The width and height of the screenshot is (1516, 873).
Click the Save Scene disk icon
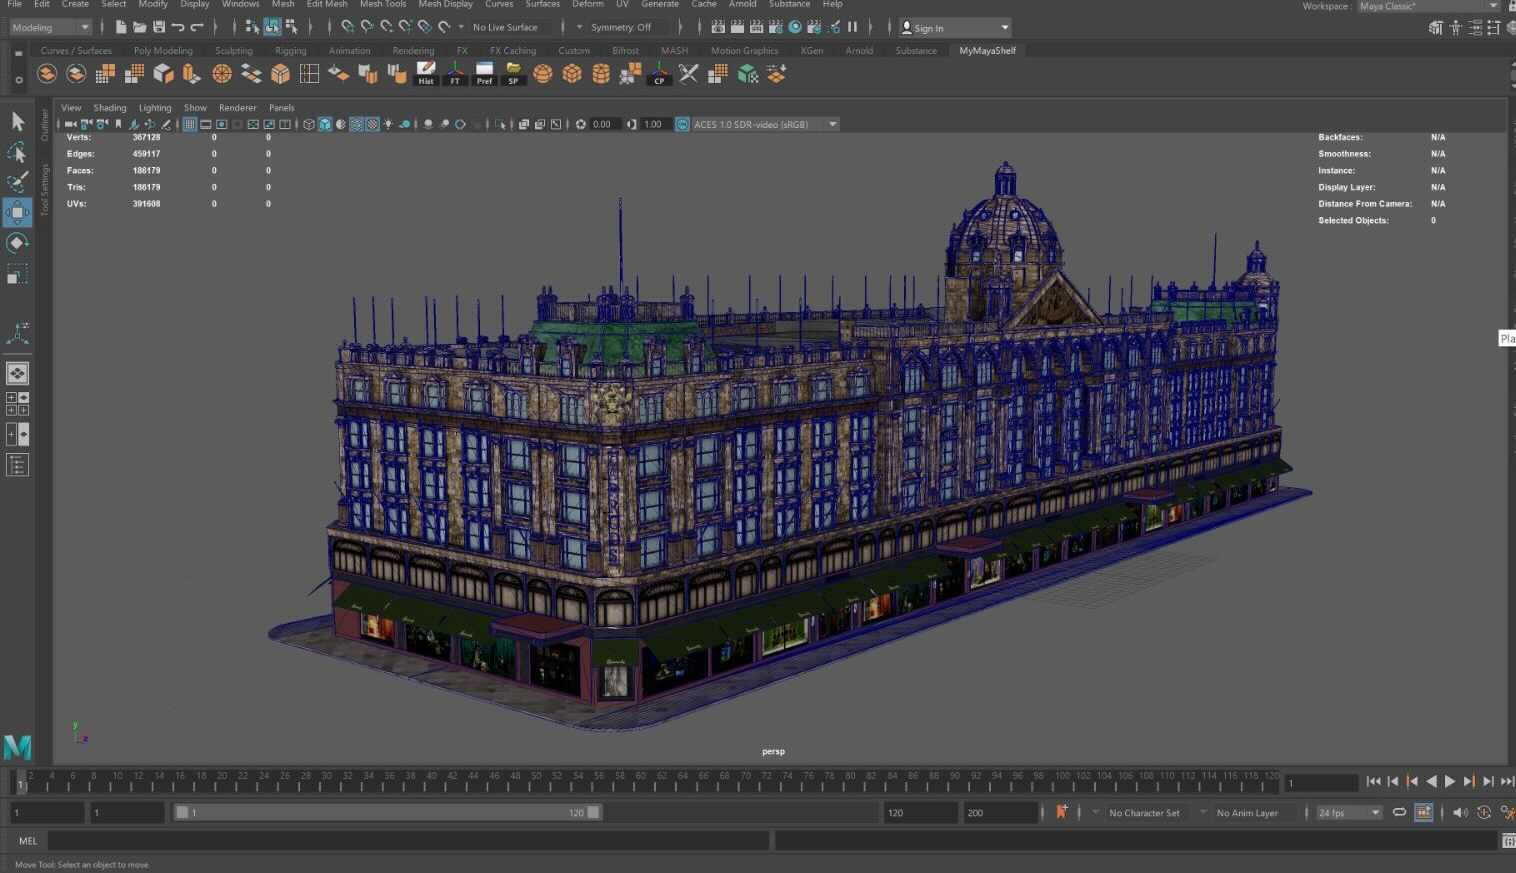[x=159, y=27]
